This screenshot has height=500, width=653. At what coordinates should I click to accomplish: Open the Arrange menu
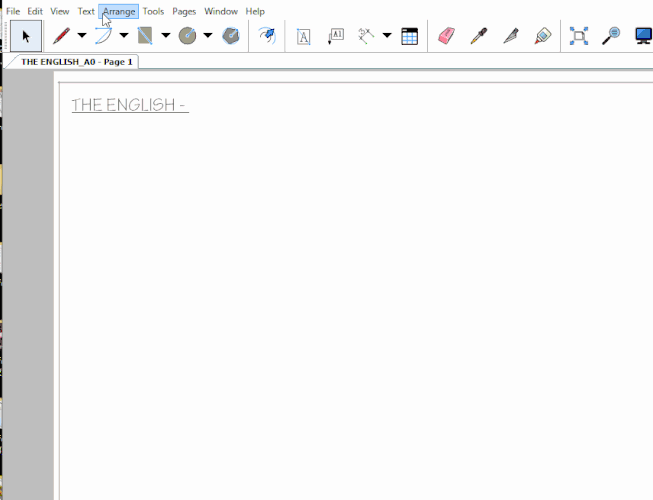119,11
